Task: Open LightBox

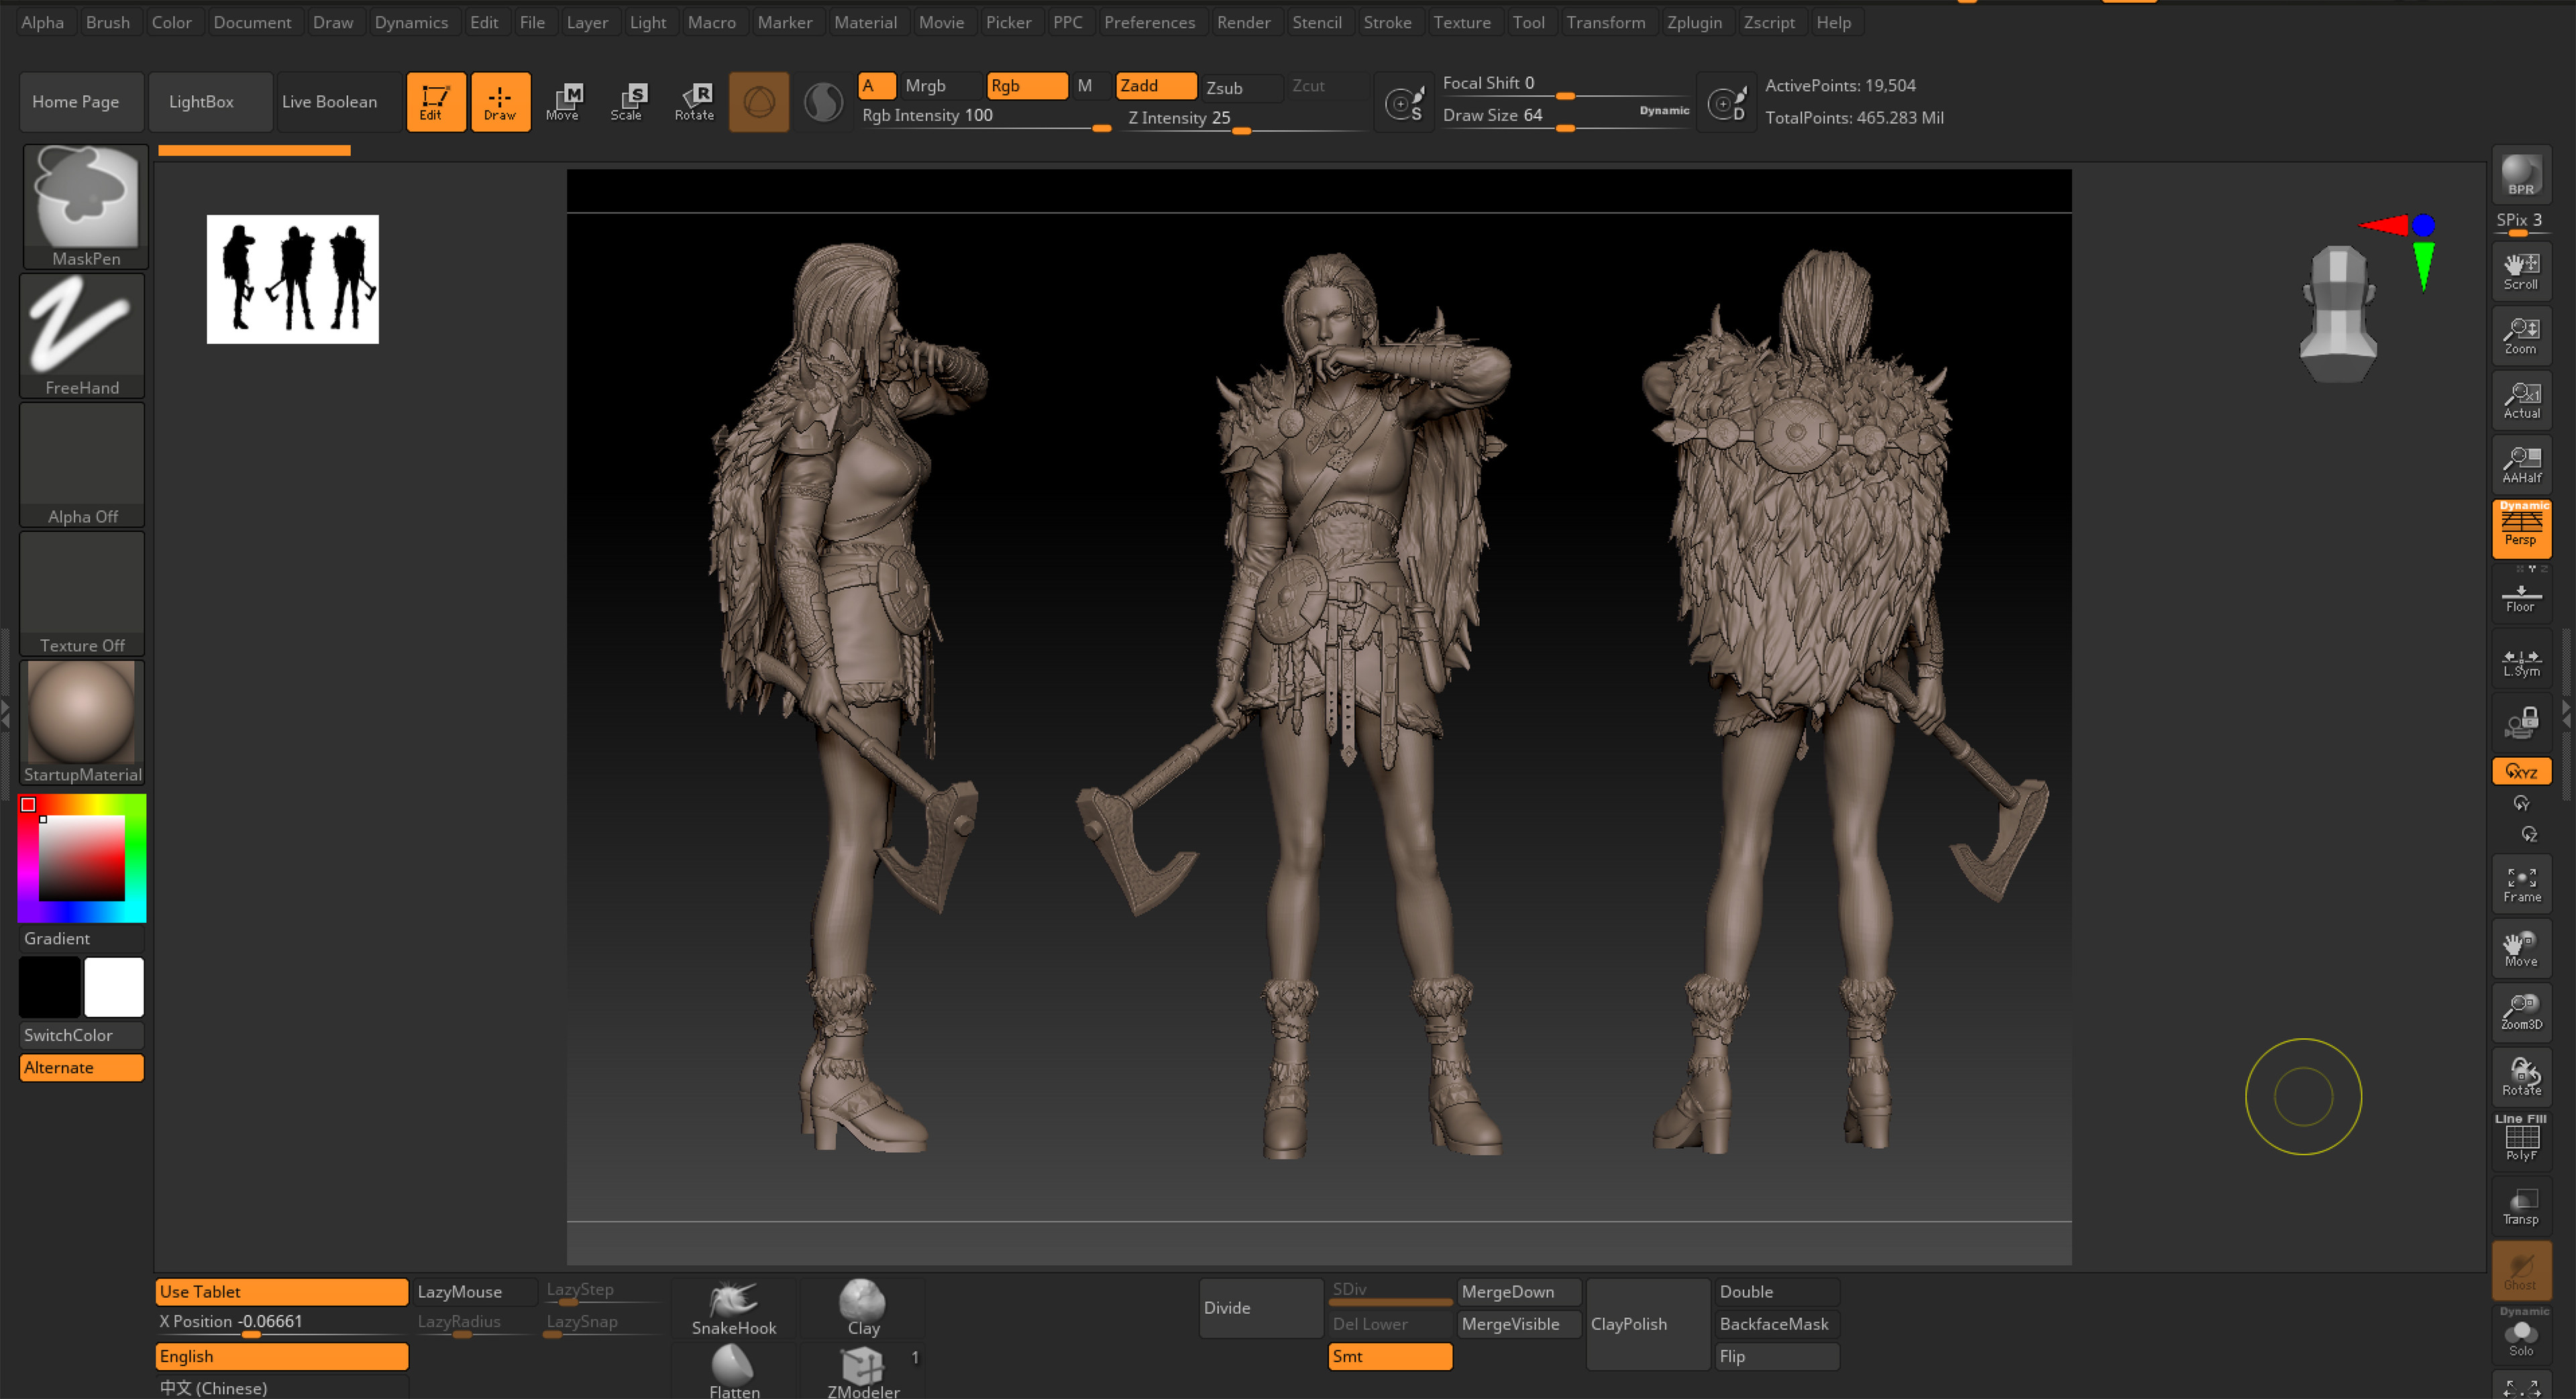Action: point(211,102)
